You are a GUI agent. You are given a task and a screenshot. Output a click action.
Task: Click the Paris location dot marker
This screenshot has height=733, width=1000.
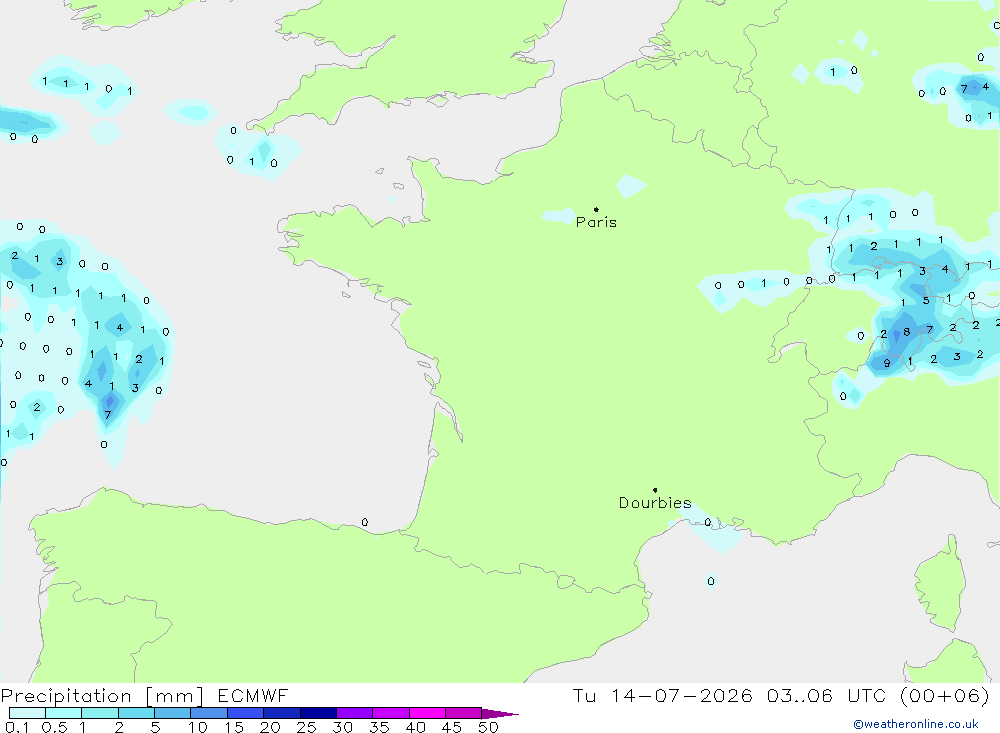pyautogui.click(x=596, y=209)
